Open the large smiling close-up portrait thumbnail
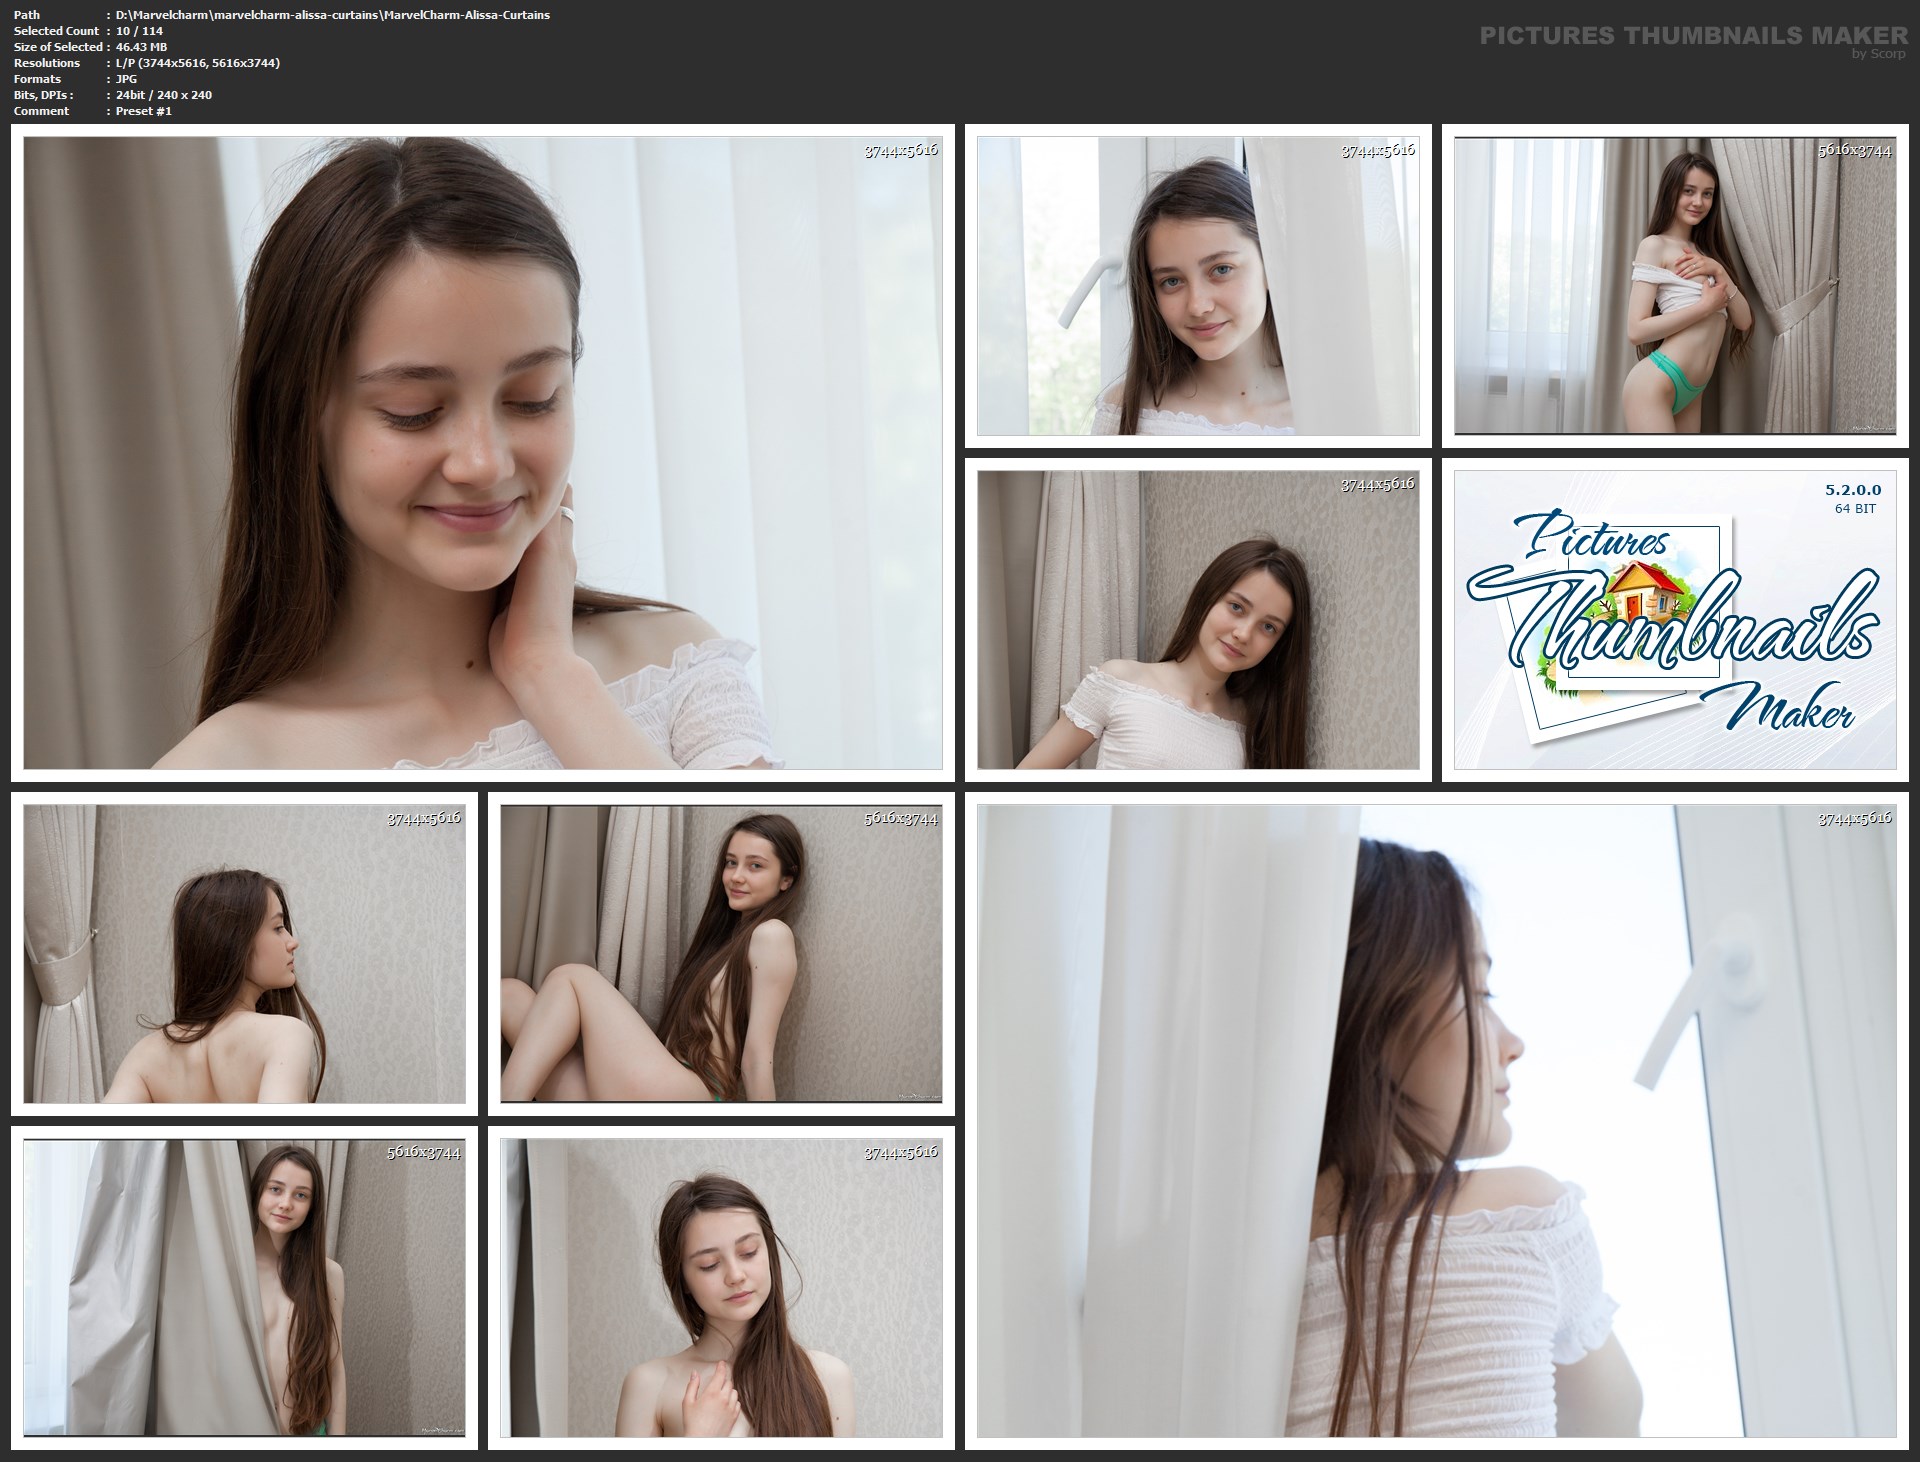1920x1462 pixels. (x=482, y=453)
